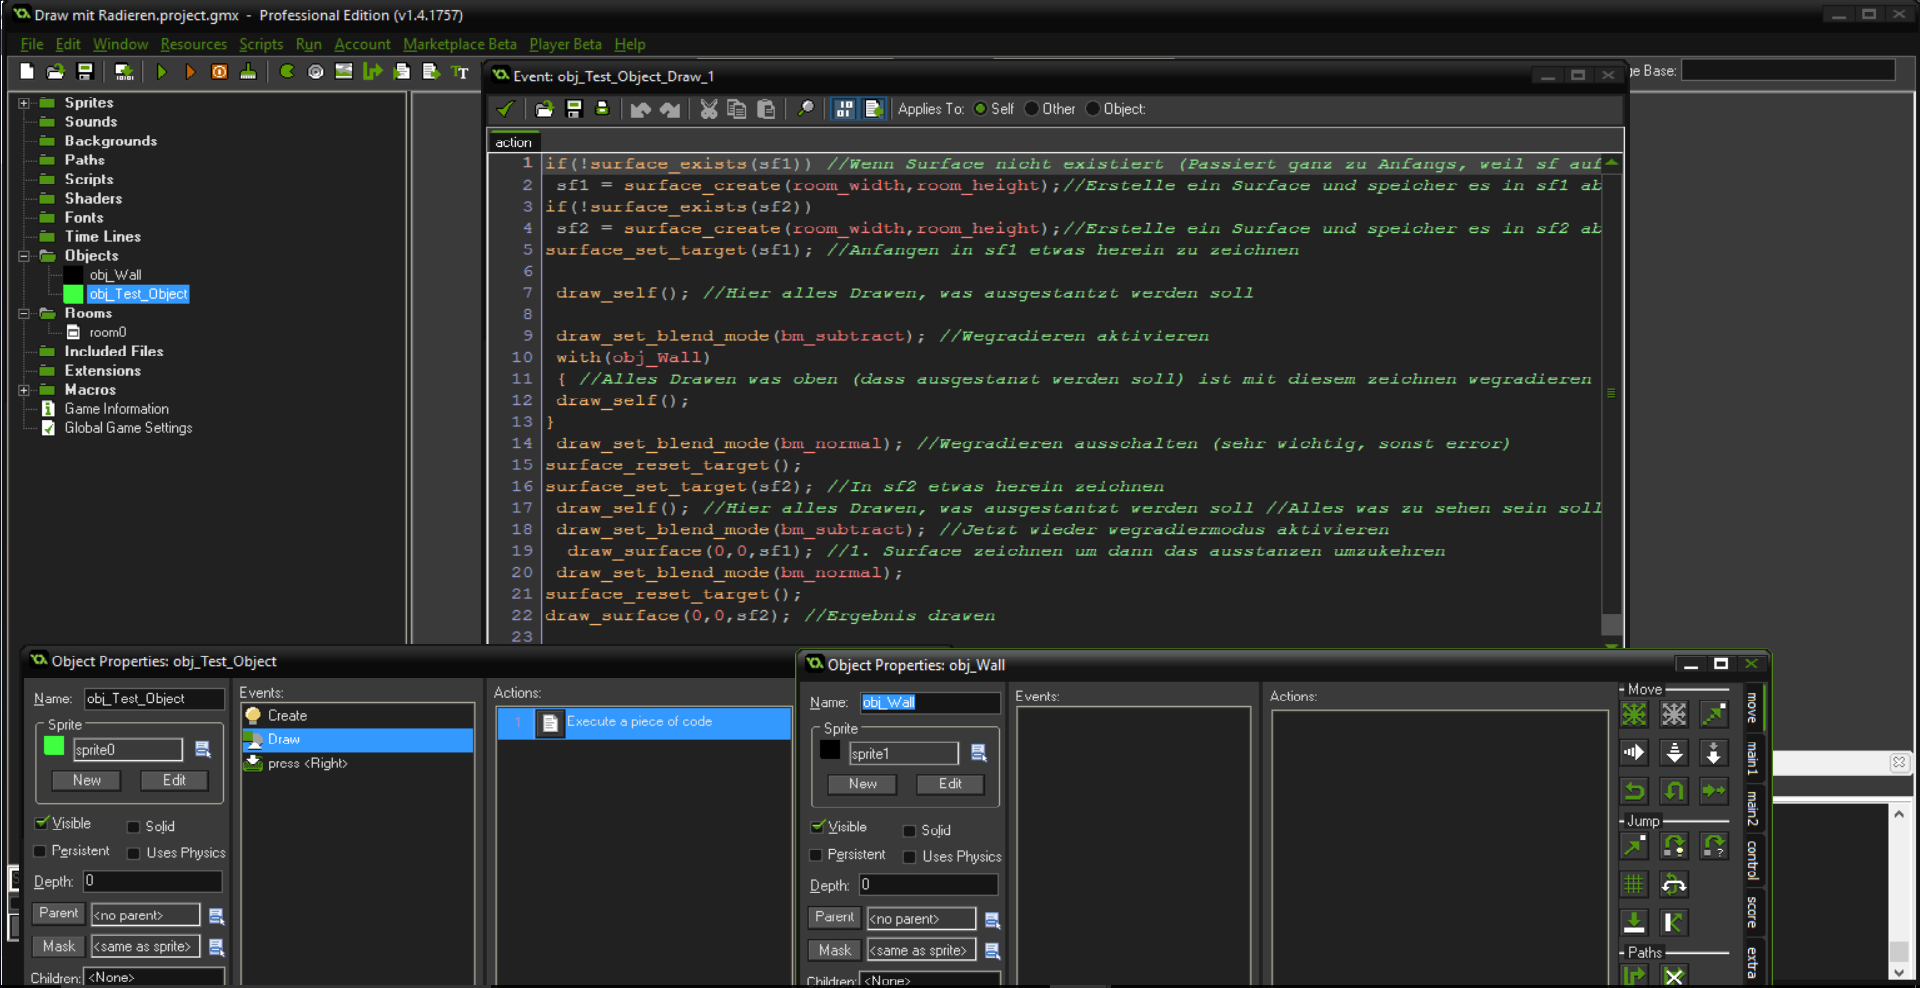1920x988 pixels.
Task: Open the Resources menu
Action: coord(193,44)
